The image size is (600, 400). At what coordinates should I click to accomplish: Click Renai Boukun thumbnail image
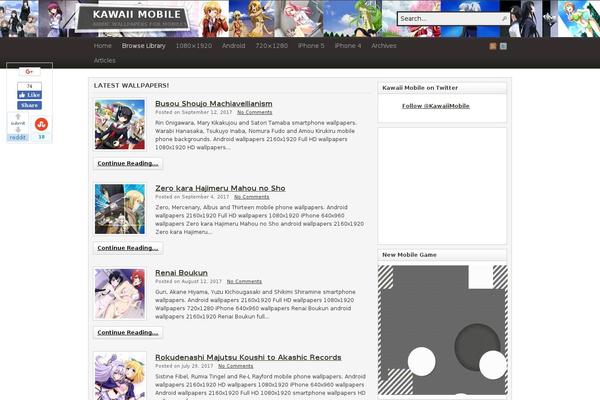click(x=120, y=294)
